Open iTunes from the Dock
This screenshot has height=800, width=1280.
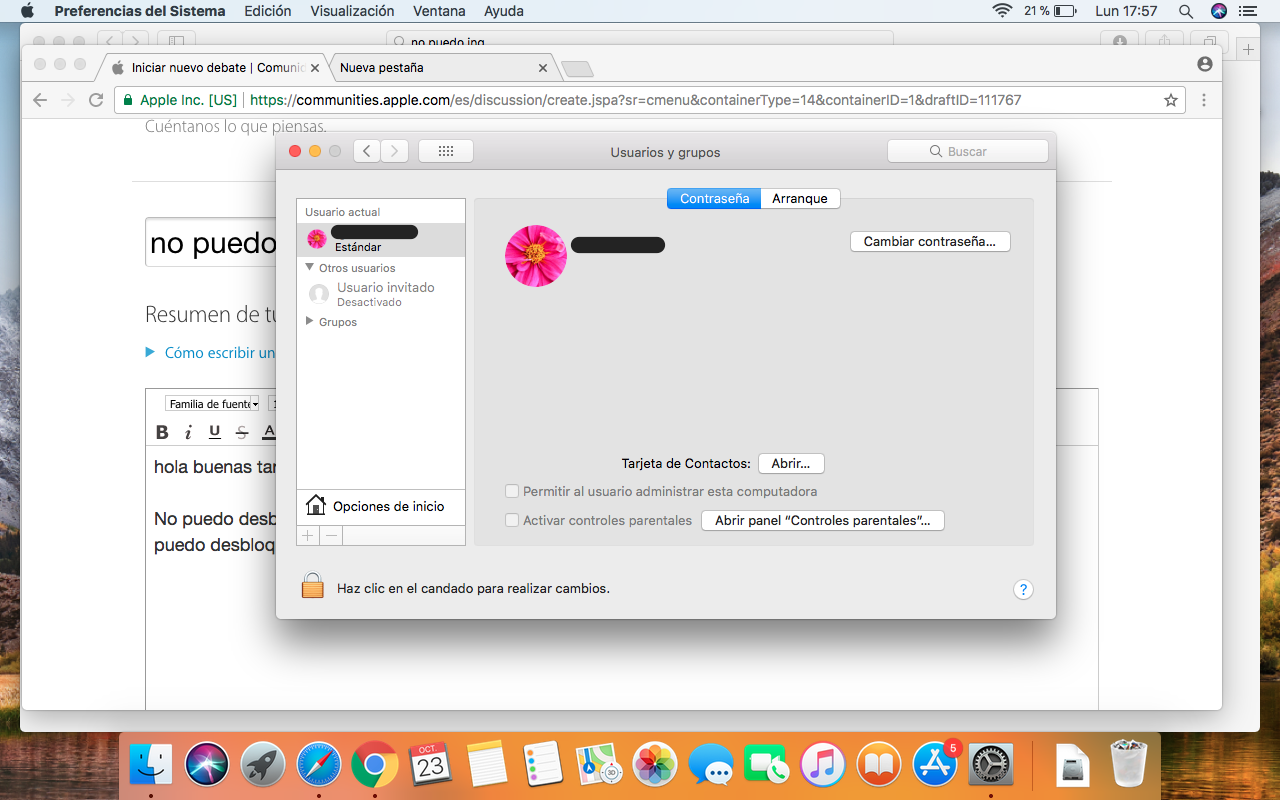pos(823,765)
